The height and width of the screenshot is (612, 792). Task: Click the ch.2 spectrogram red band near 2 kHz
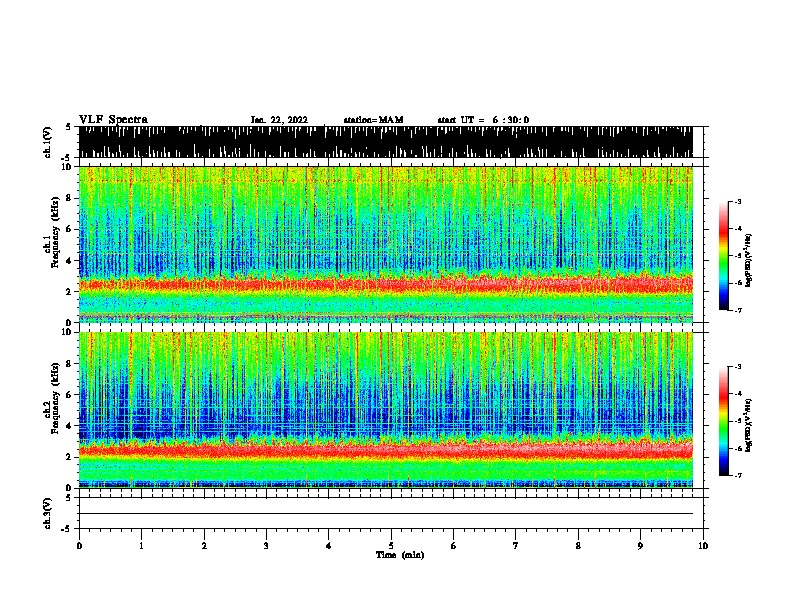(385, 449)
